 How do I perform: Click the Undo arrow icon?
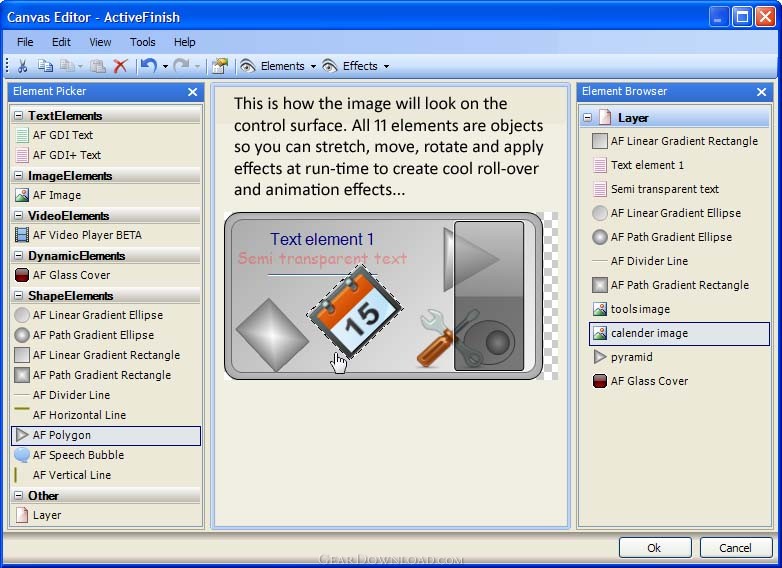click(x=149, y=66)
